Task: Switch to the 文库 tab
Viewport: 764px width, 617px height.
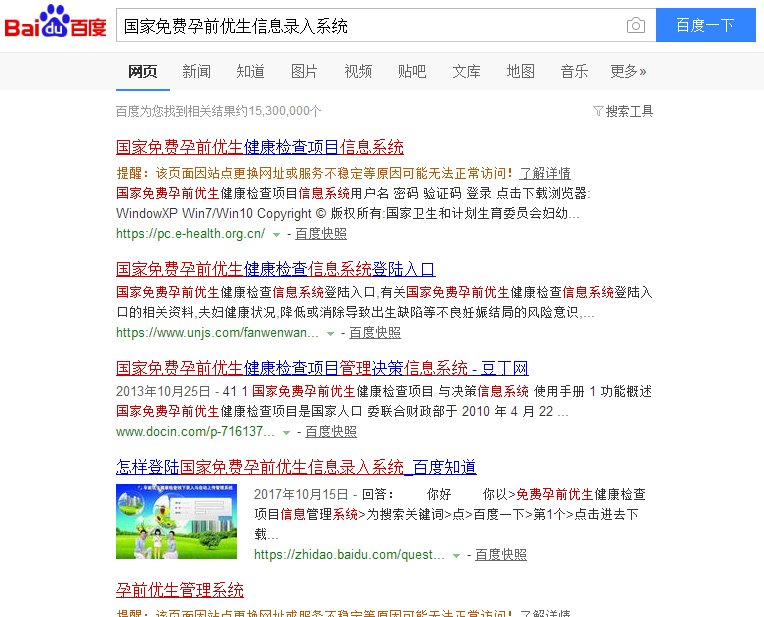Action: [x=466, y=72]
